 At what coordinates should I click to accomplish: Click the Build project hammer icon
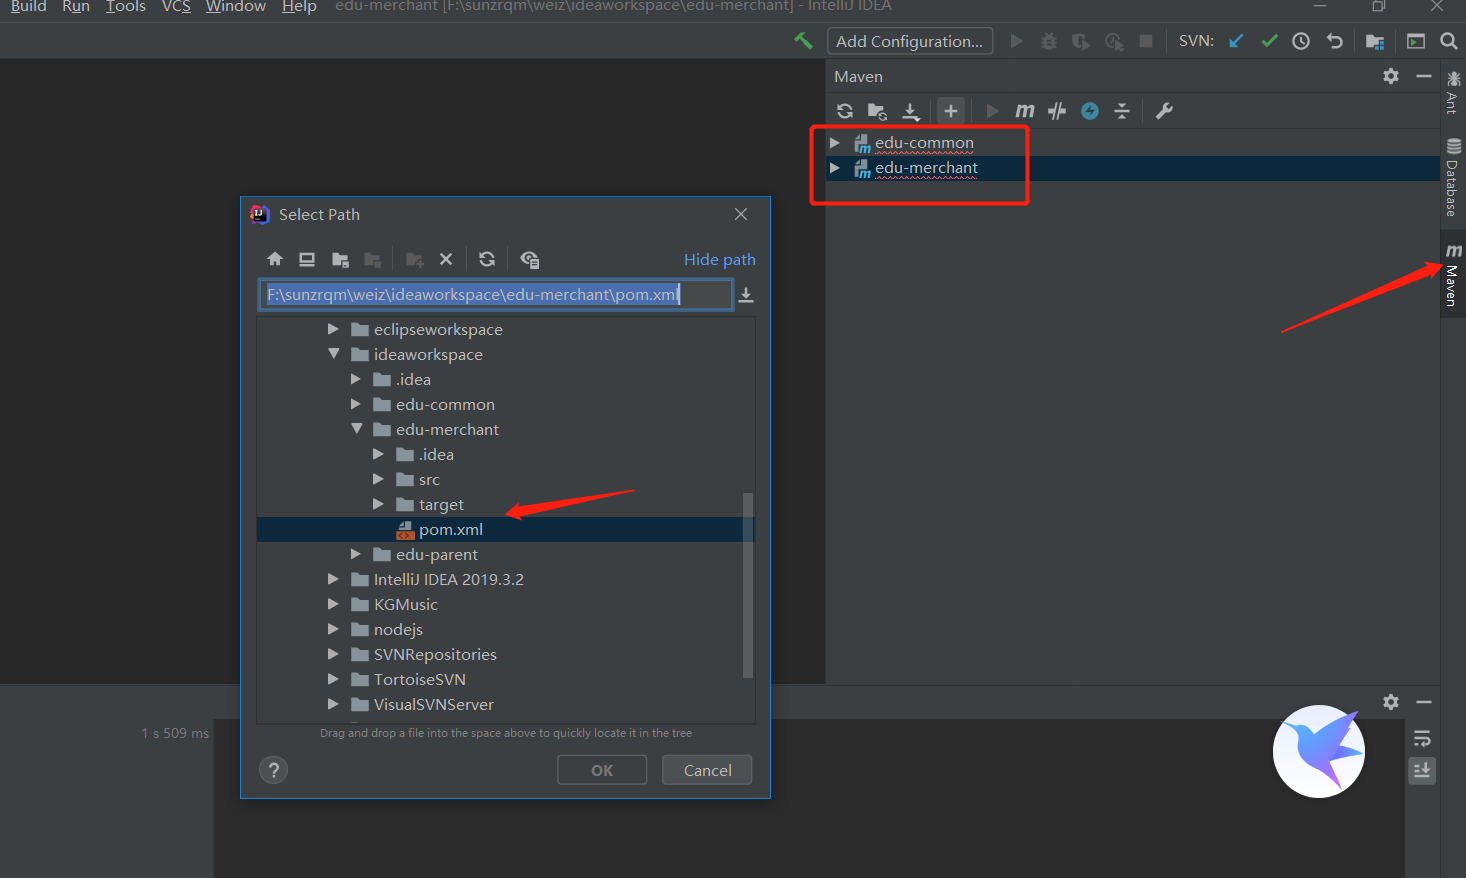[x=803, y=41]
